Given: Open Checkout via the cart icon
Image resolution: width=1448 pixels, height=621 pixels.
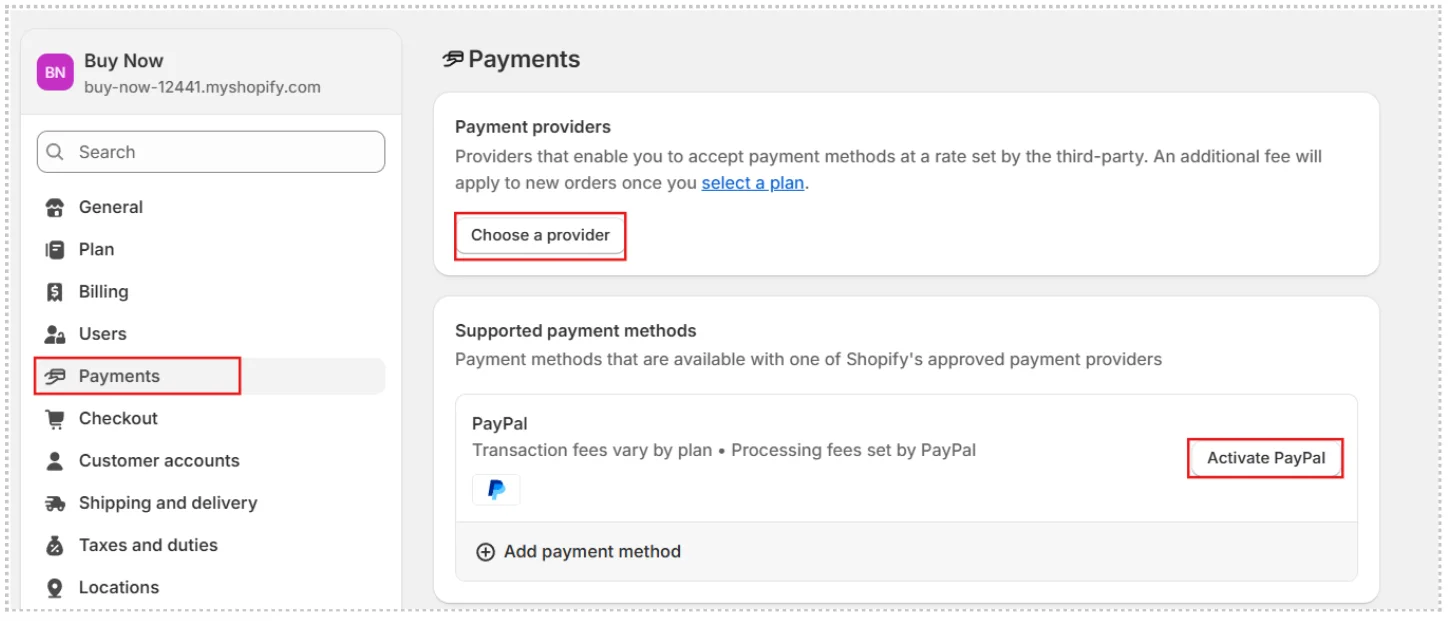Looking at the screenshot, I should point(56,418).
